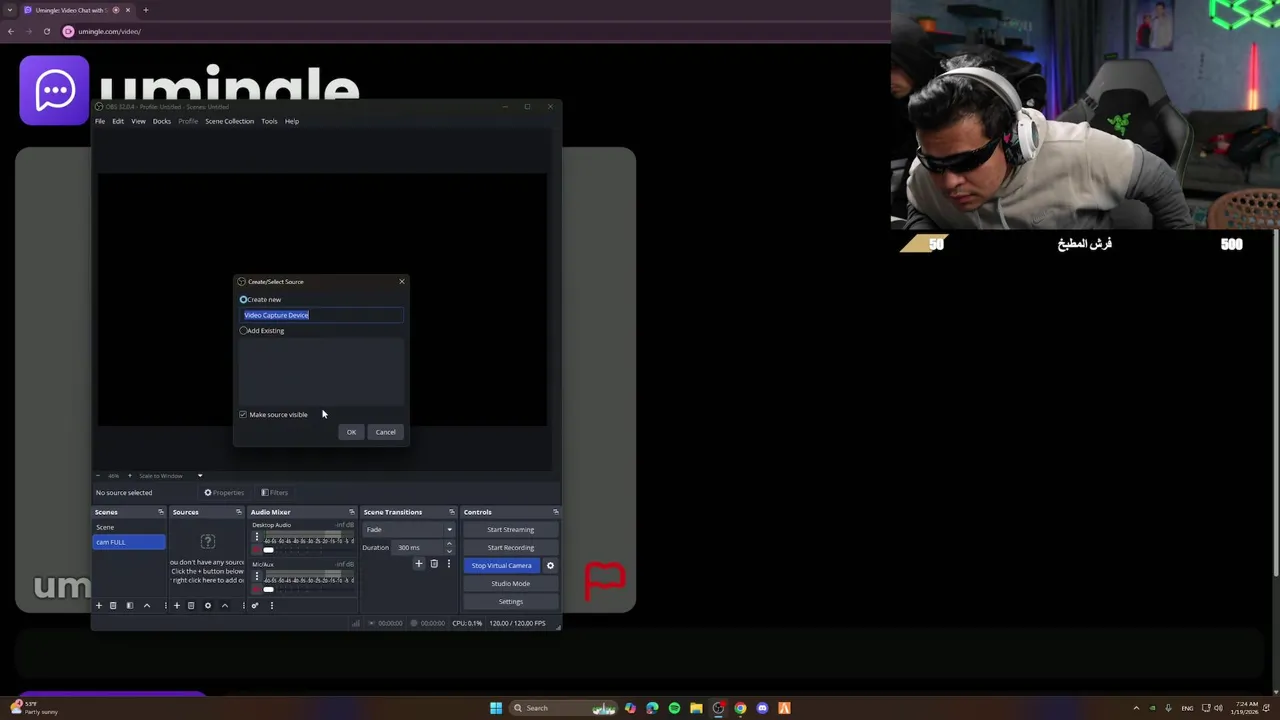Increase transition duration with up arrow
Screen dimensions: 1280x720
(449, 544)
